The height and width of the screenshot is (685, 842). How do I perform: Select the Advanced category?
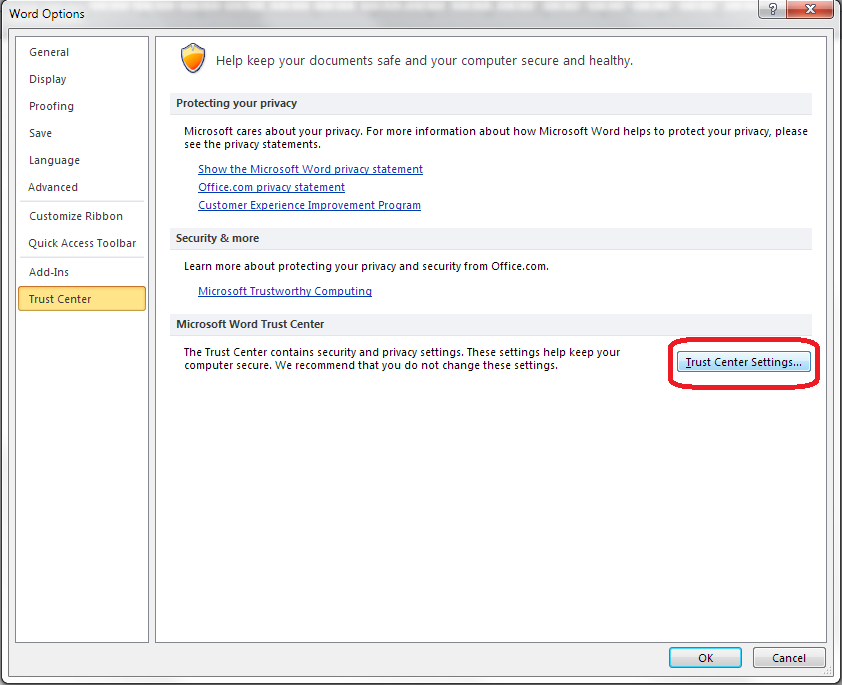53,187
